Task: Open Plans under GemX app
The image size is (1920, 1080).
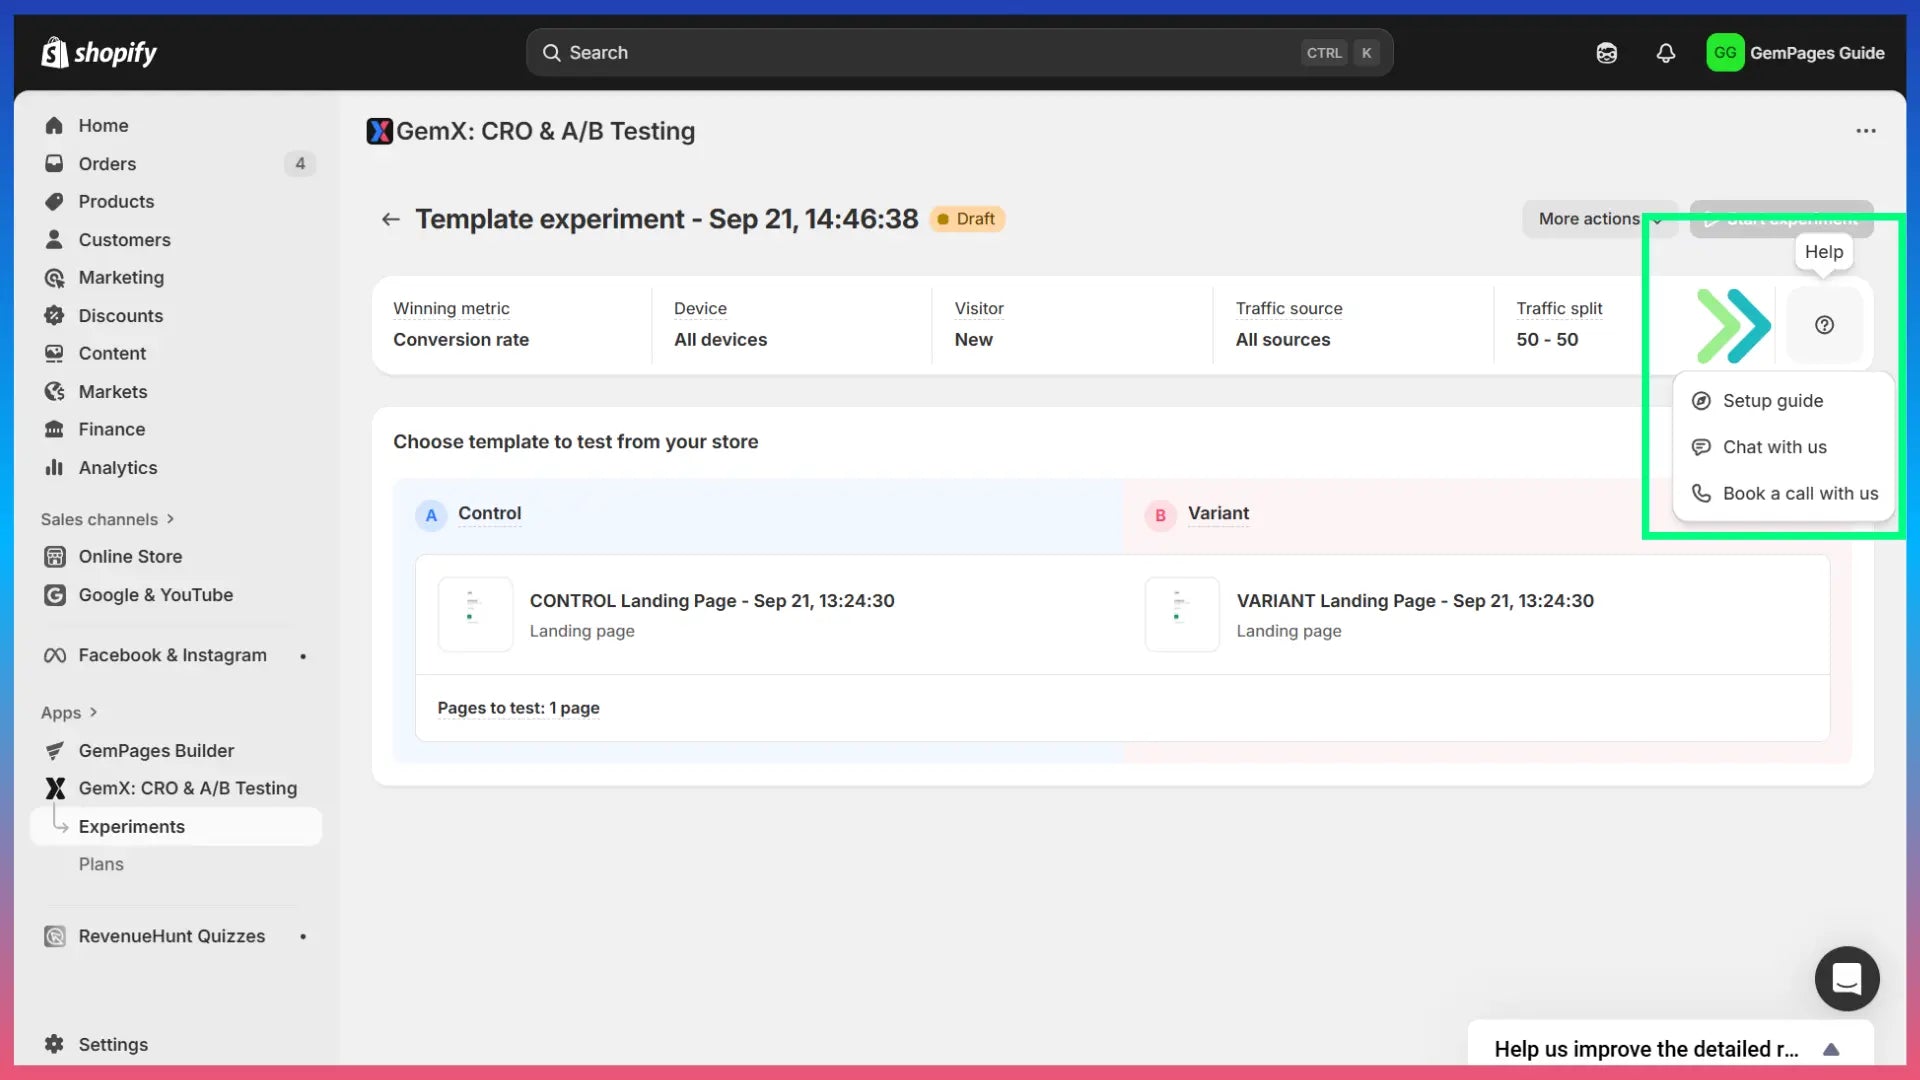Action: click(101, 864)
